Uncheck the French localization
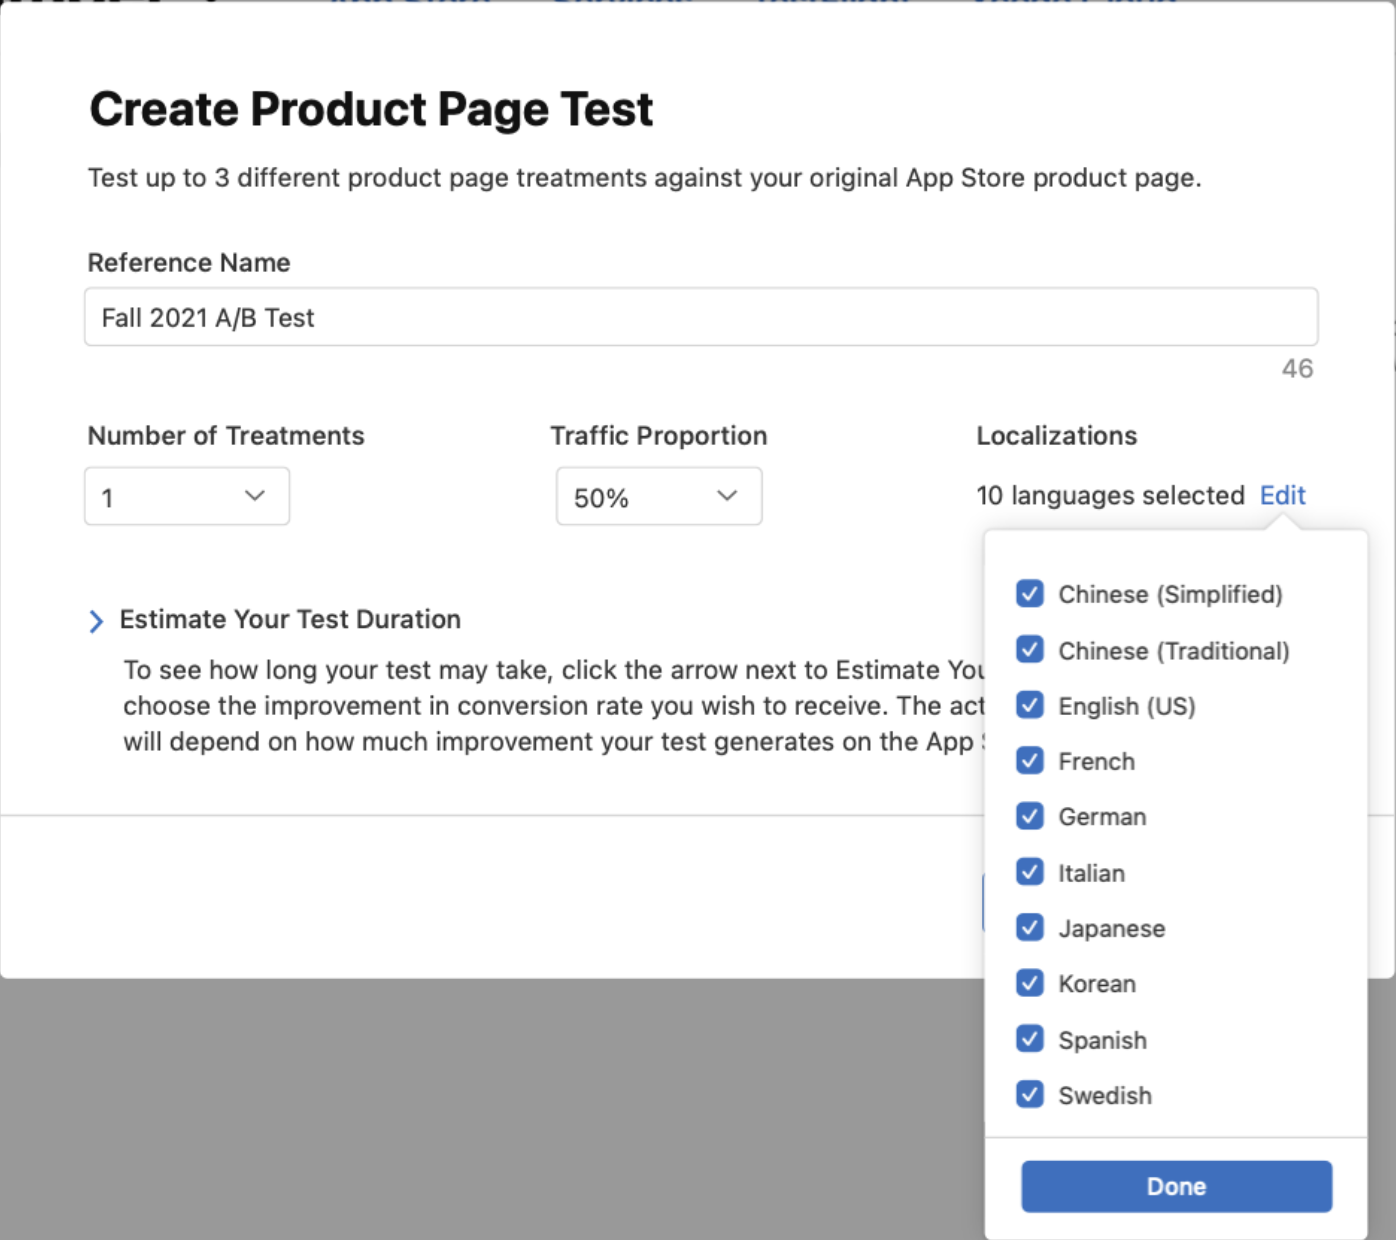 [x=1030, y=760]
